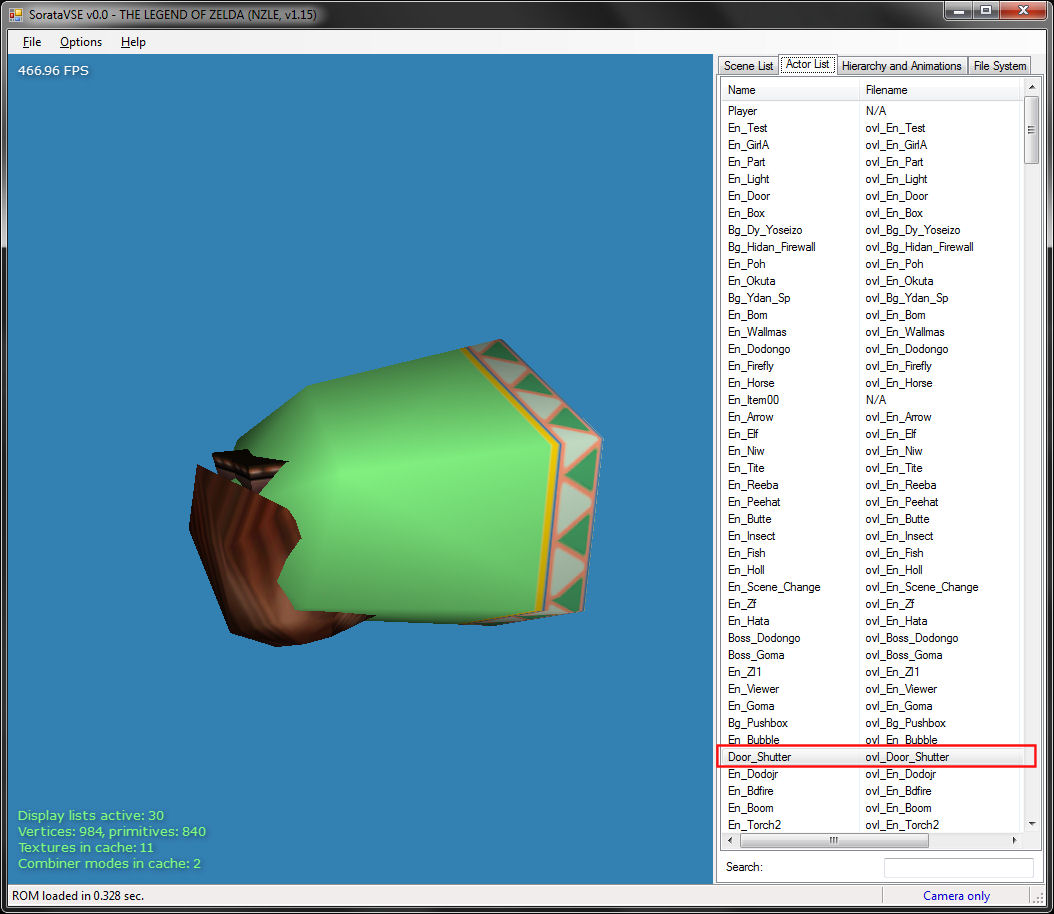Select the En_Butte actor row
Viewport: 1054px width, 914px height.
pyautogui.click(x=873, y=520)
